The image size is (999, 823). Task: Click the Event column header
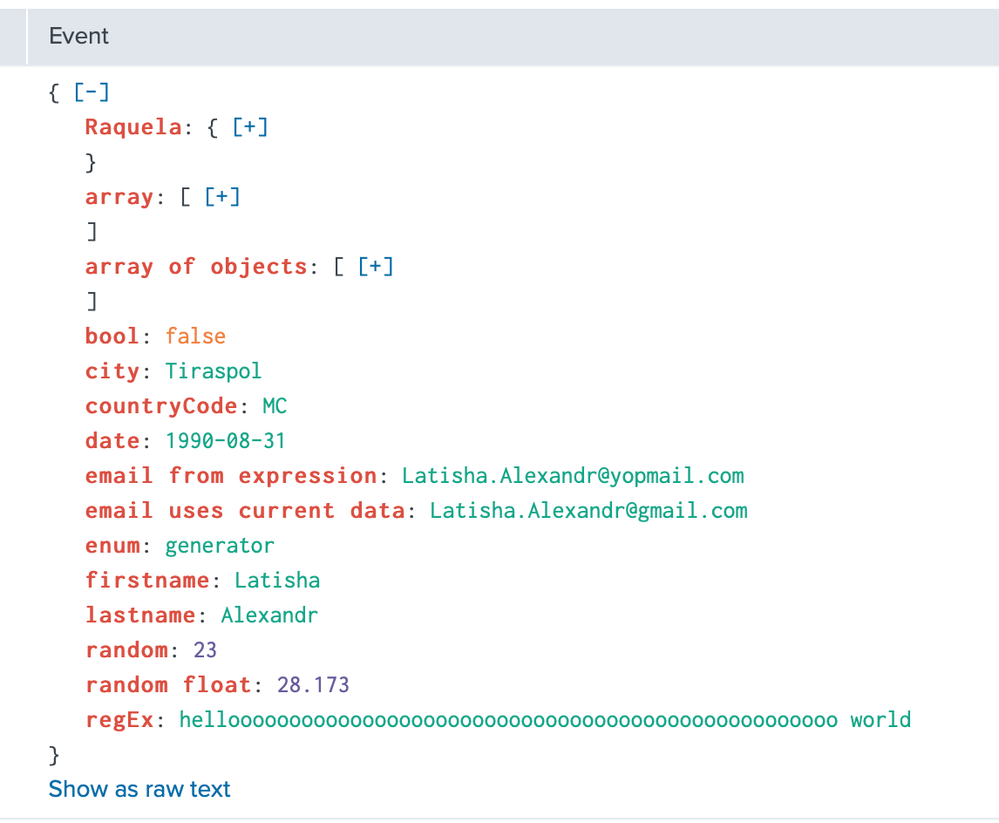(x=79, y=36)
